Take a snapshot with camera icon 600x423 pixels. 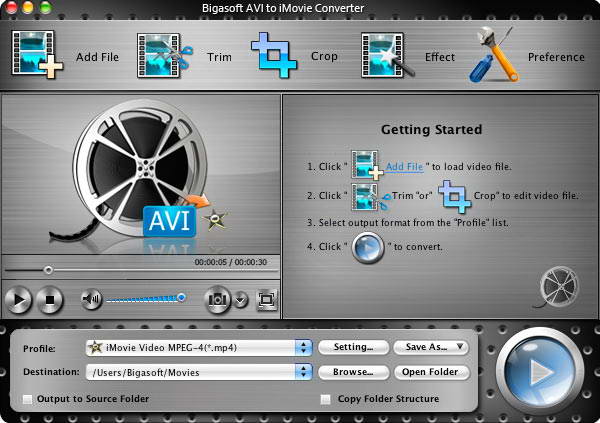point(217,299)
